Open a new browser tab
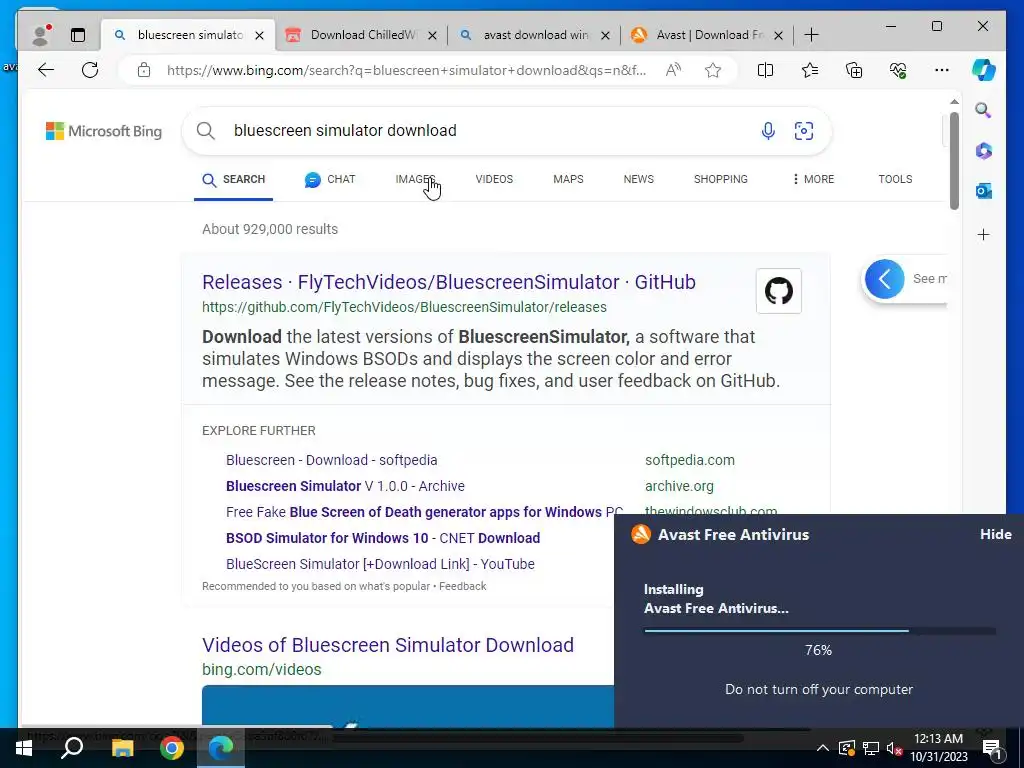Viewport: 1024px width, 768px height. click(x=811, y=35)
